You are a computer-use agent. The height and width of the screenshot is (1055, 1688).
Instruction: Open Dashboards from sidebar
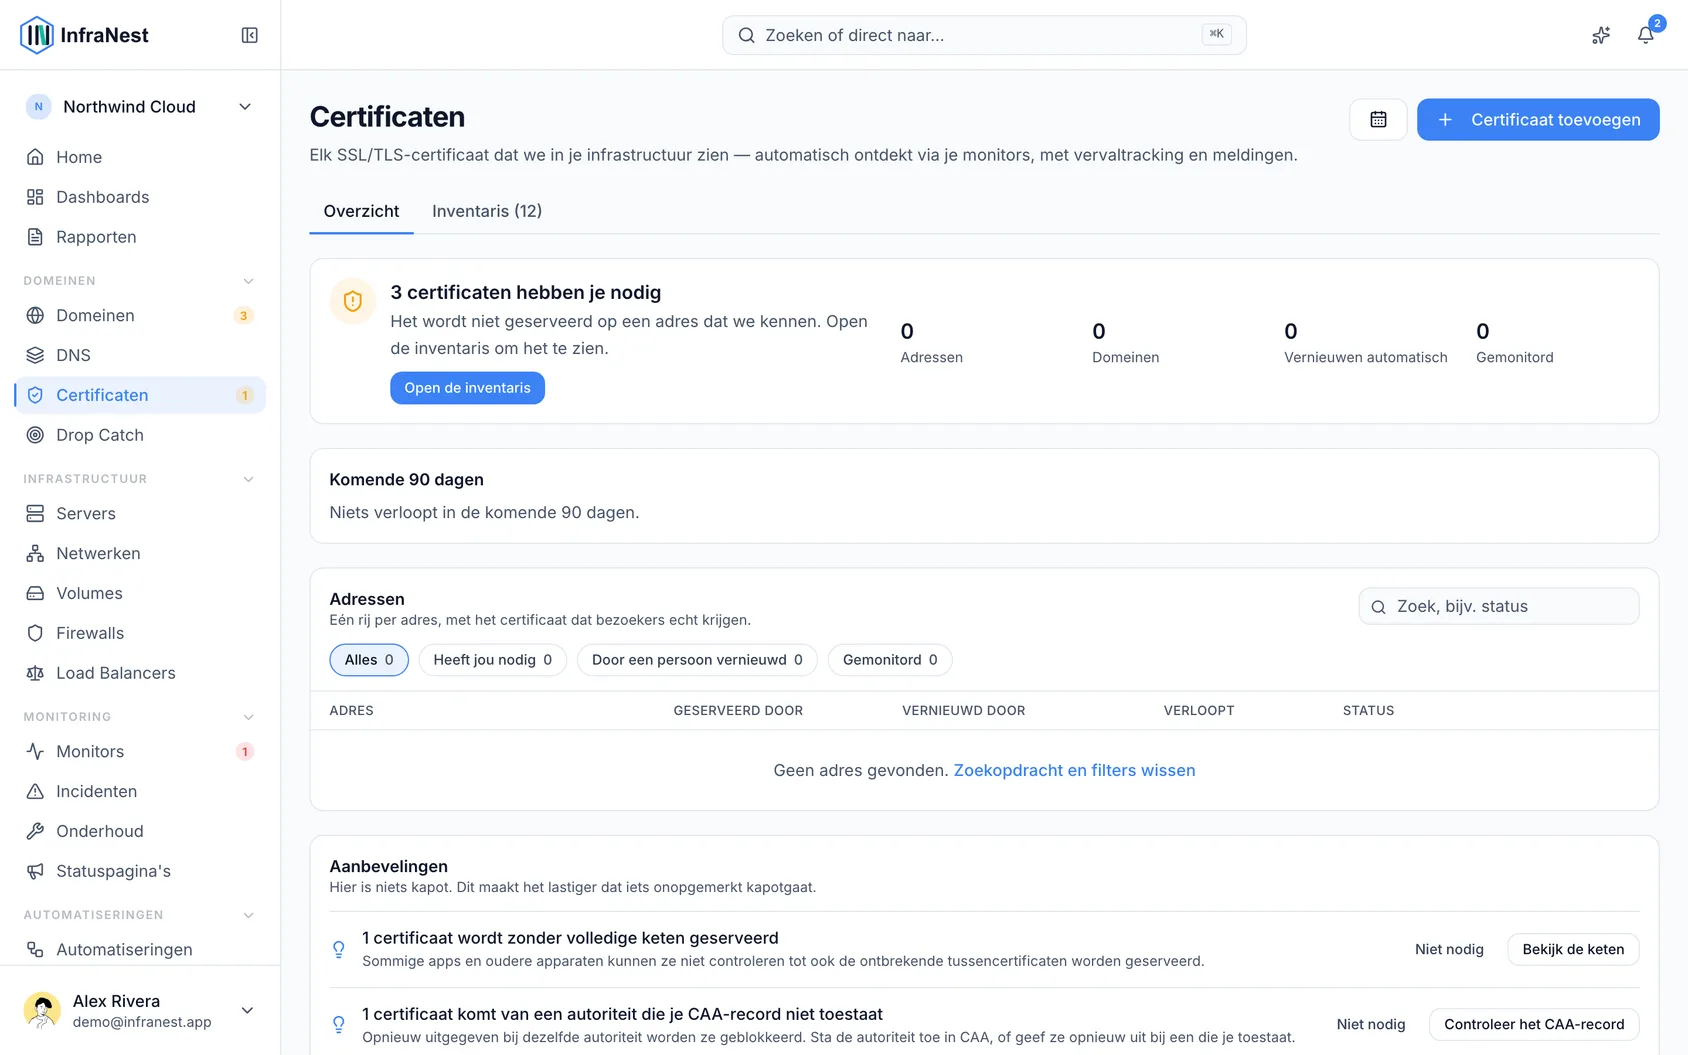point(140,197)
